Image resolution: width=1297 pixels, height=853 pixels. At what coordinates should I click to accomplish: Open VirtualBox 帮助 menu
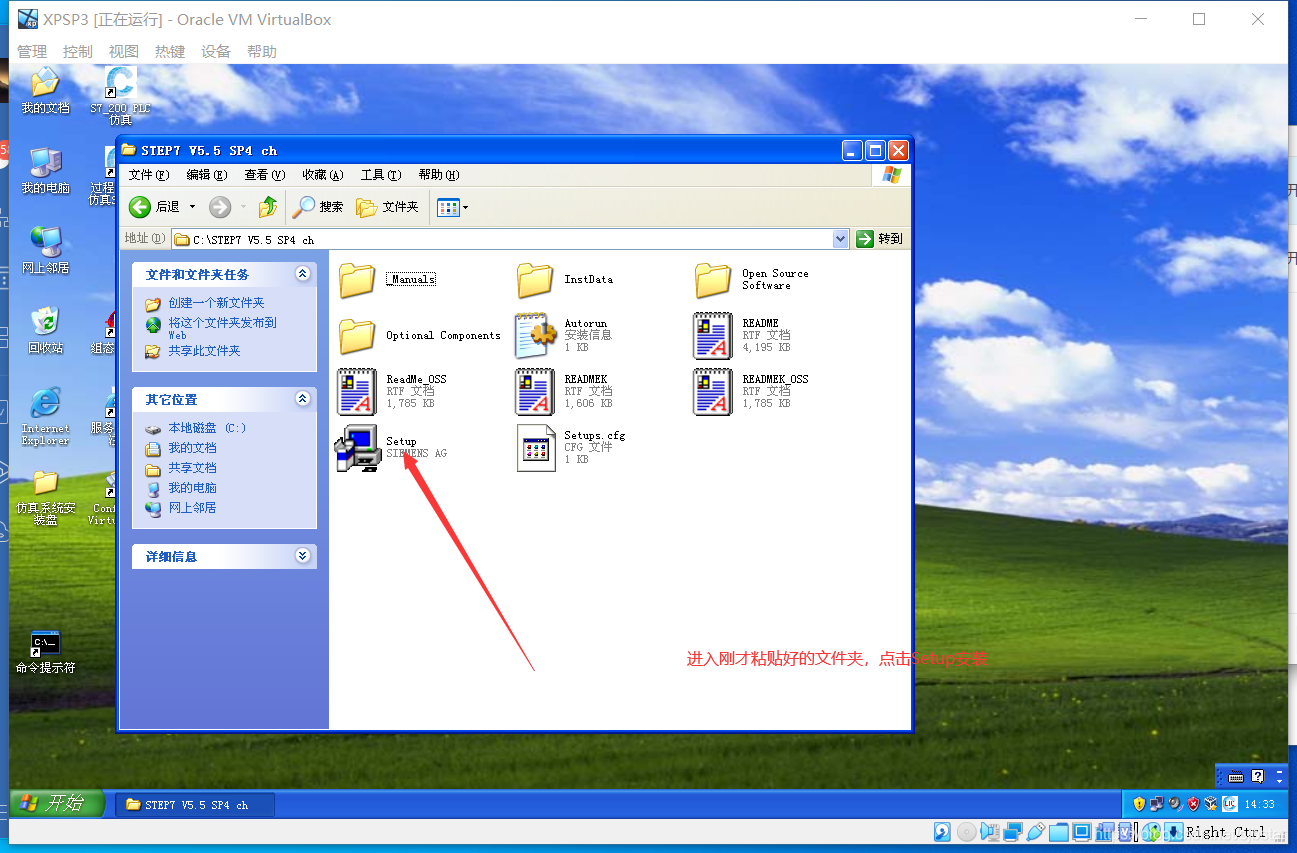(x=262, y=51)
